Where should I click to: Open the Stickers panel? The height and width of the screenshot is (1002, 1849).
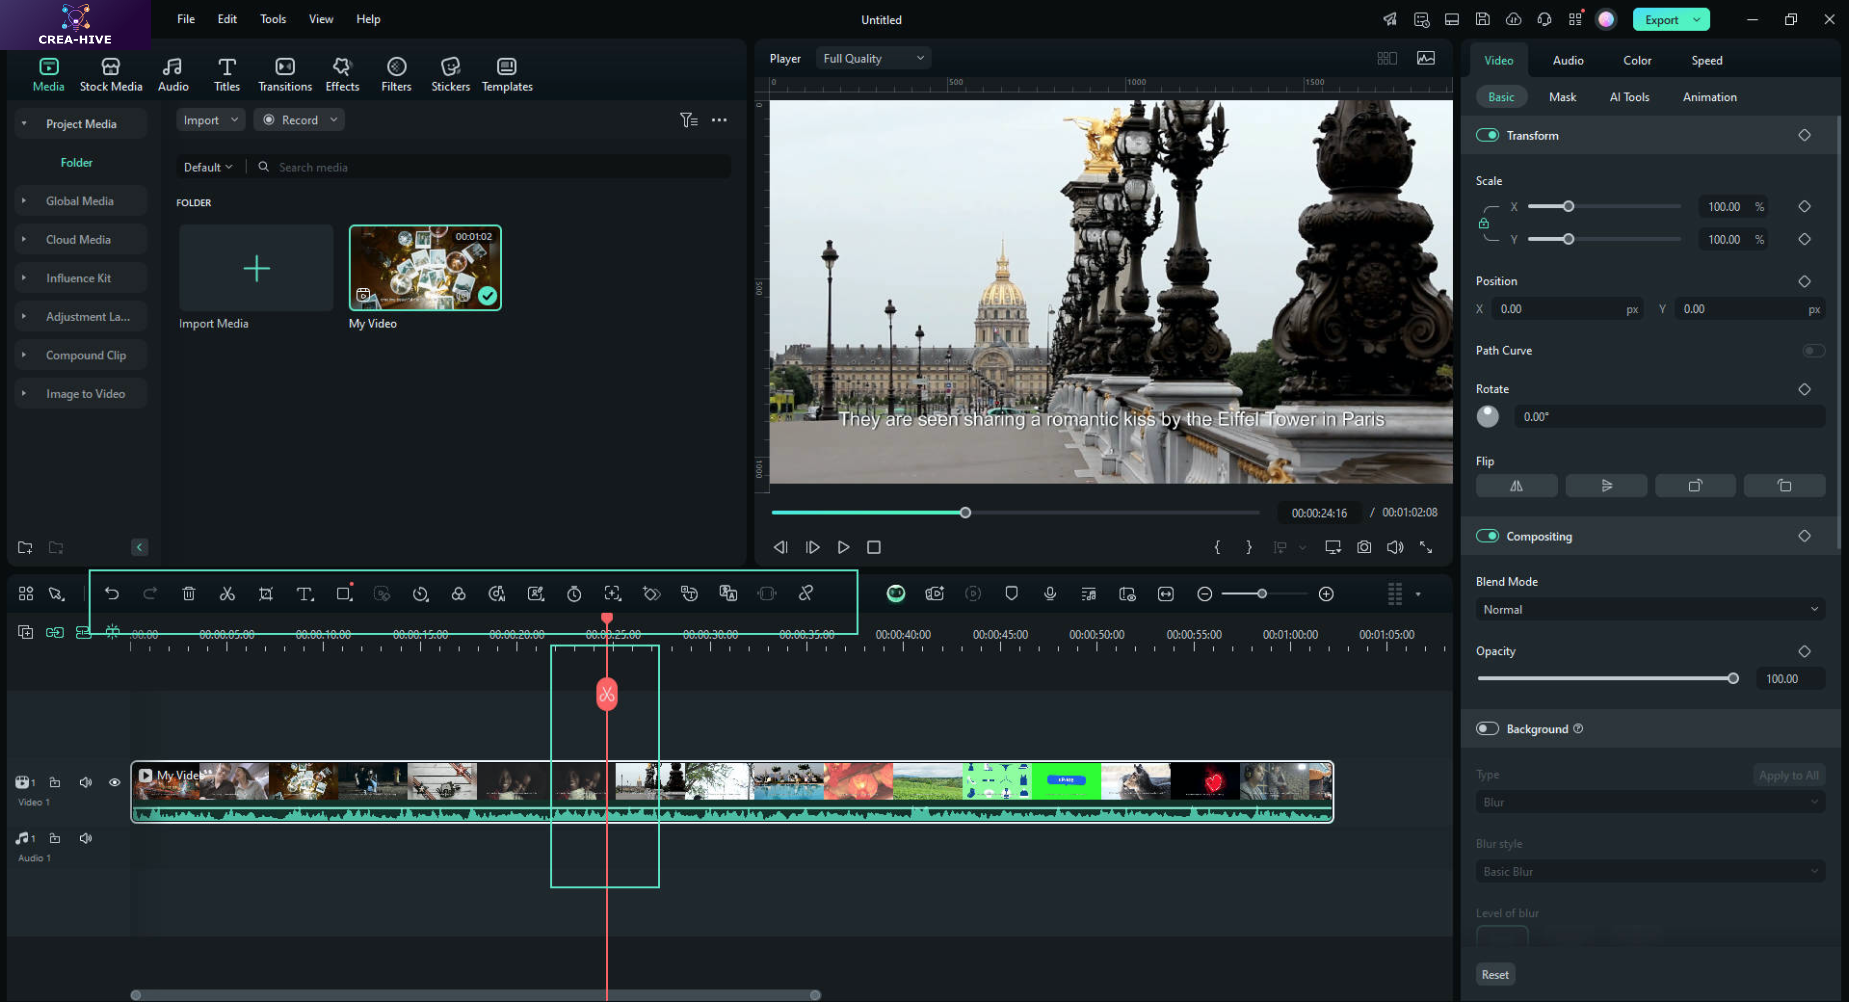click(x=450, y=74)
